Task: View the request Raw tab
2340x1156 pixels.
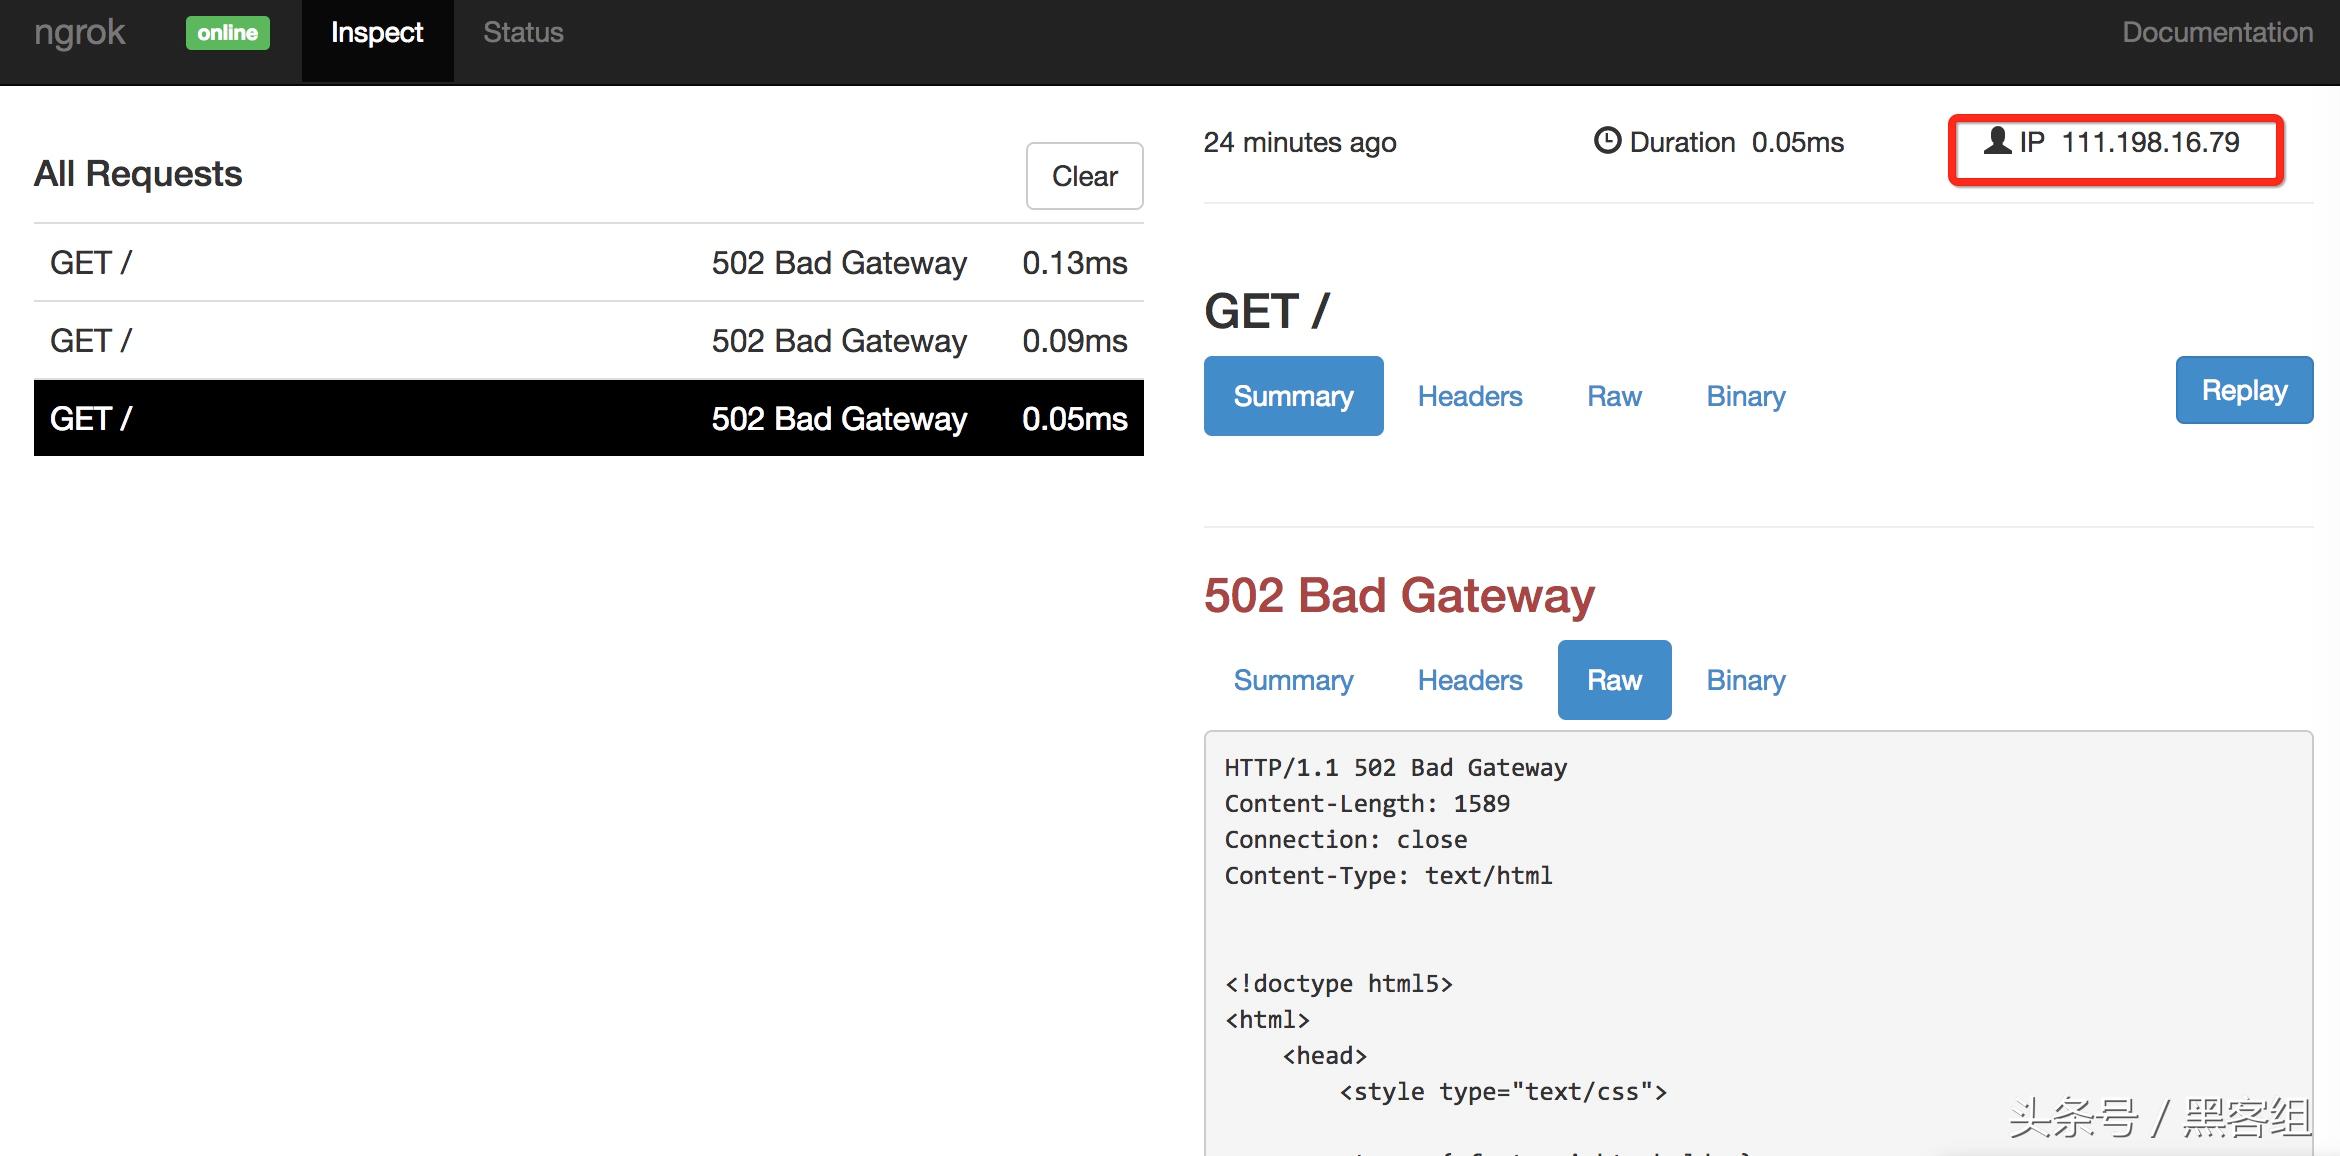Action: 1614,396
